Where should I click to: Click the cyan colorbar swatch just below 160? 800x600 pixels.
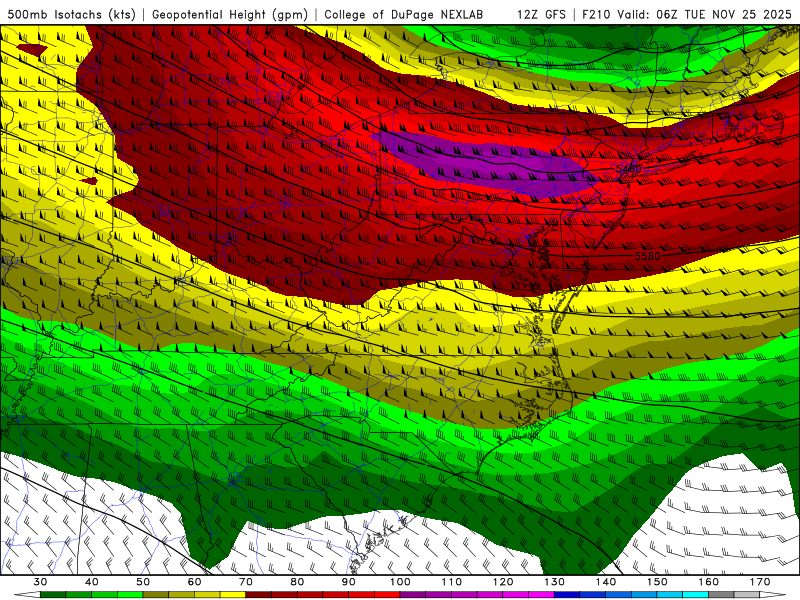coord(696,595)
